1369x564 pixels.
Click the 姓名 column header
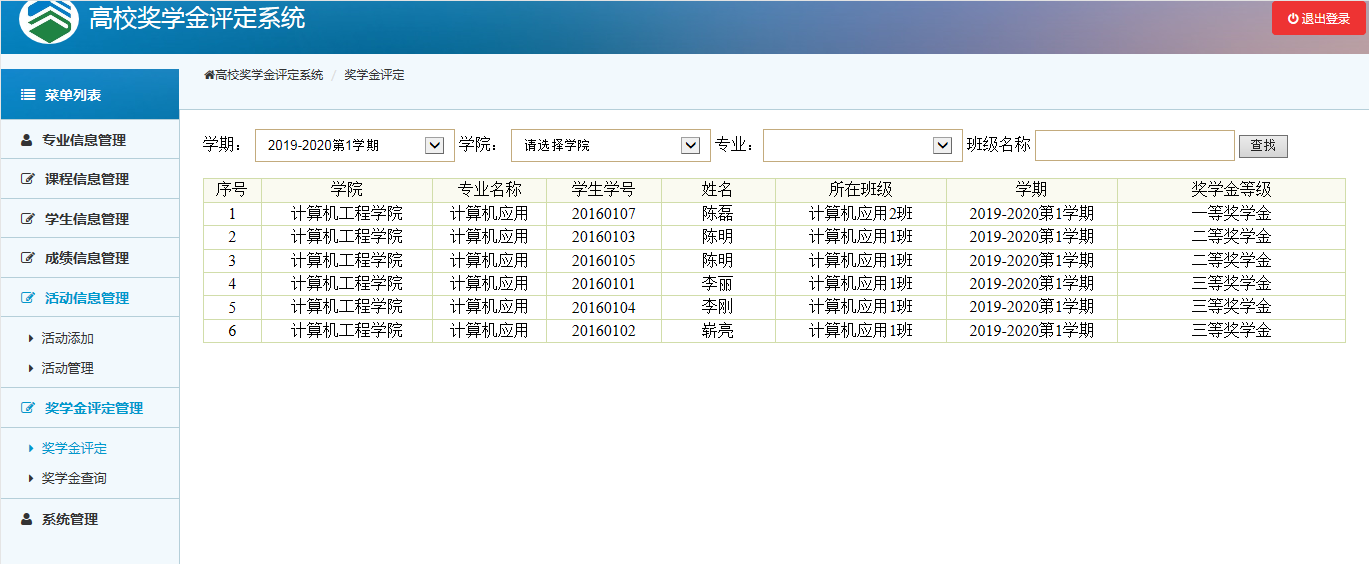click(718, 190)
